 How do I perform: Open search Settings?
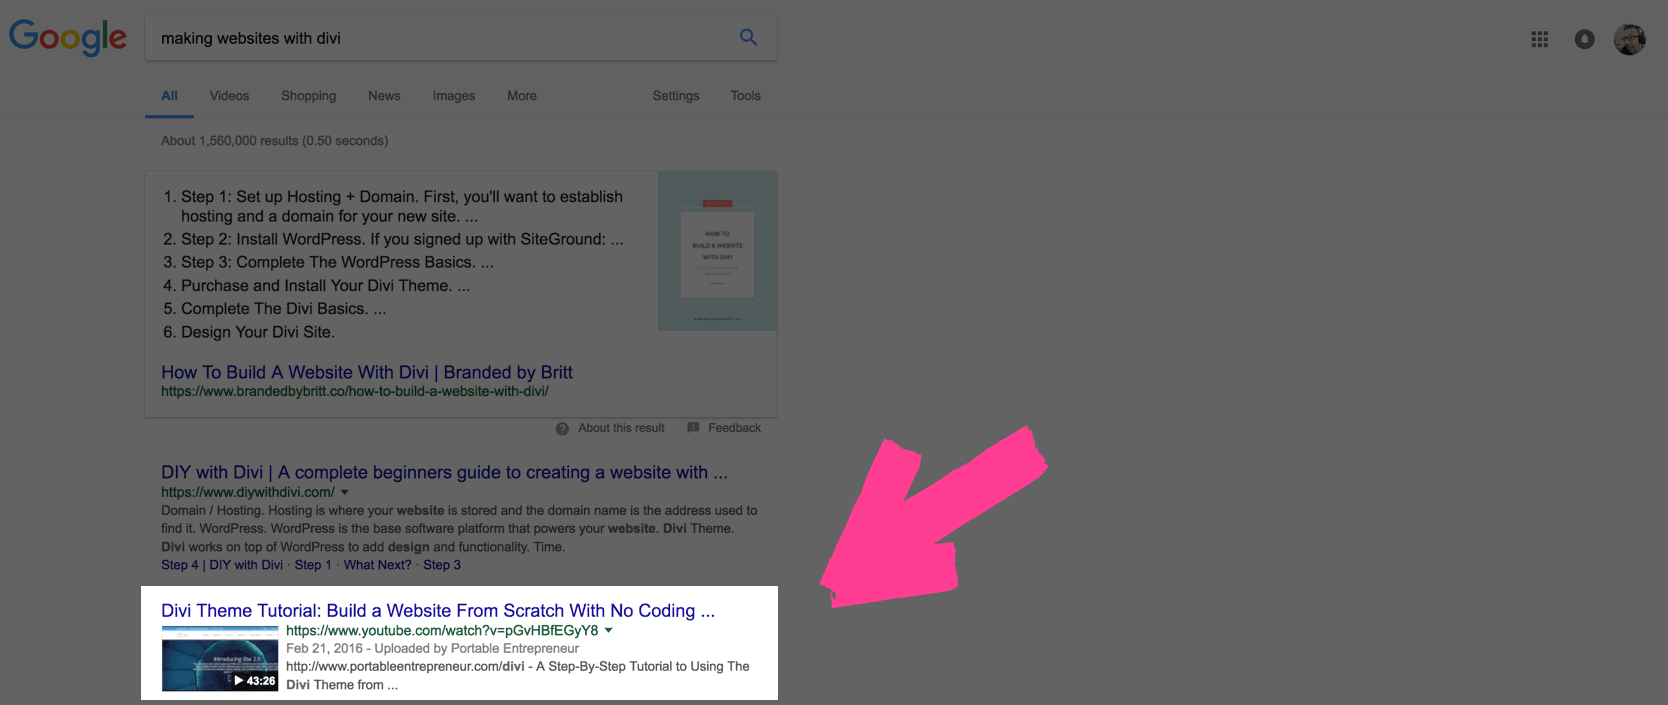coord(675,96)
